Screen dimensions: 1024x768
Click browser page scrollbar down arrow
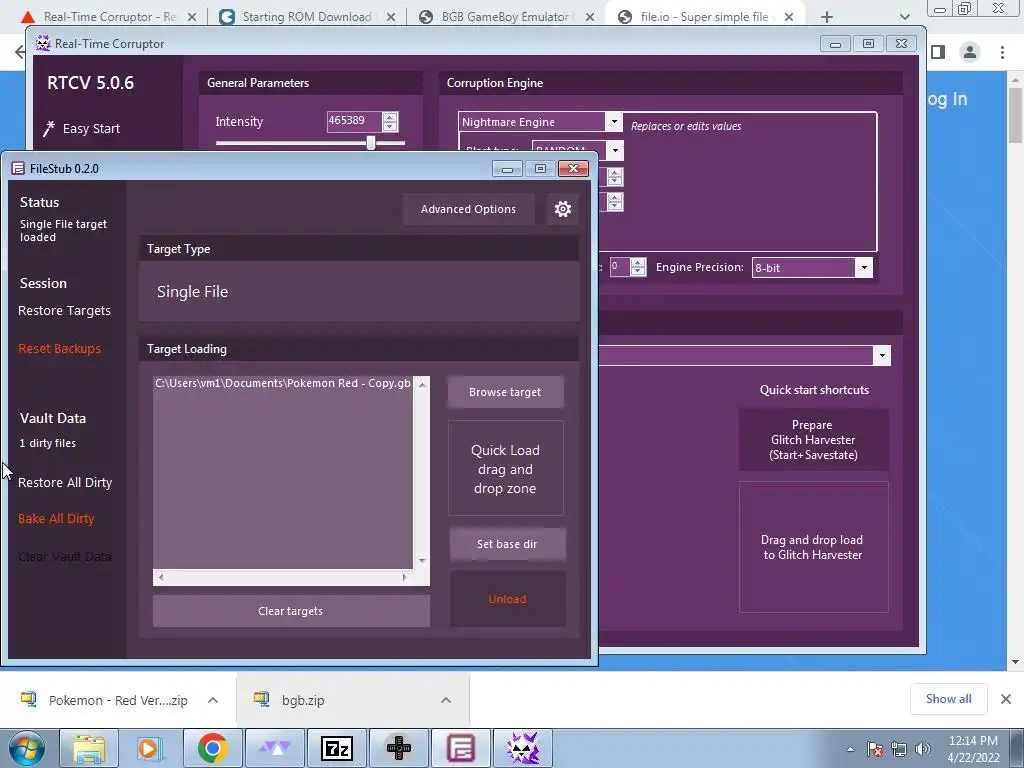(1016, 662)
